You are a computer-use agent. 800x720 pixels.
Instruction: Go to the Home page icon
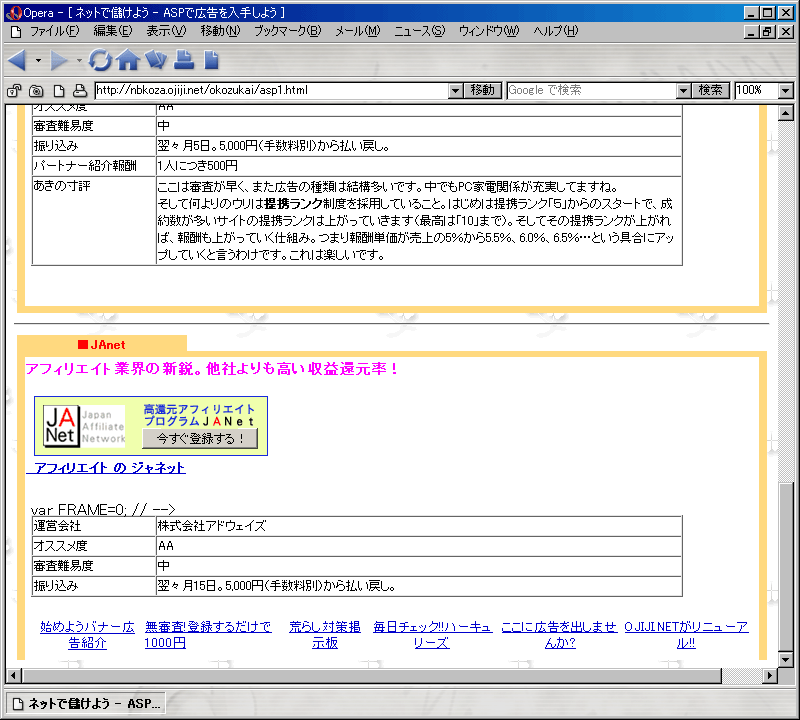point(128,60)
